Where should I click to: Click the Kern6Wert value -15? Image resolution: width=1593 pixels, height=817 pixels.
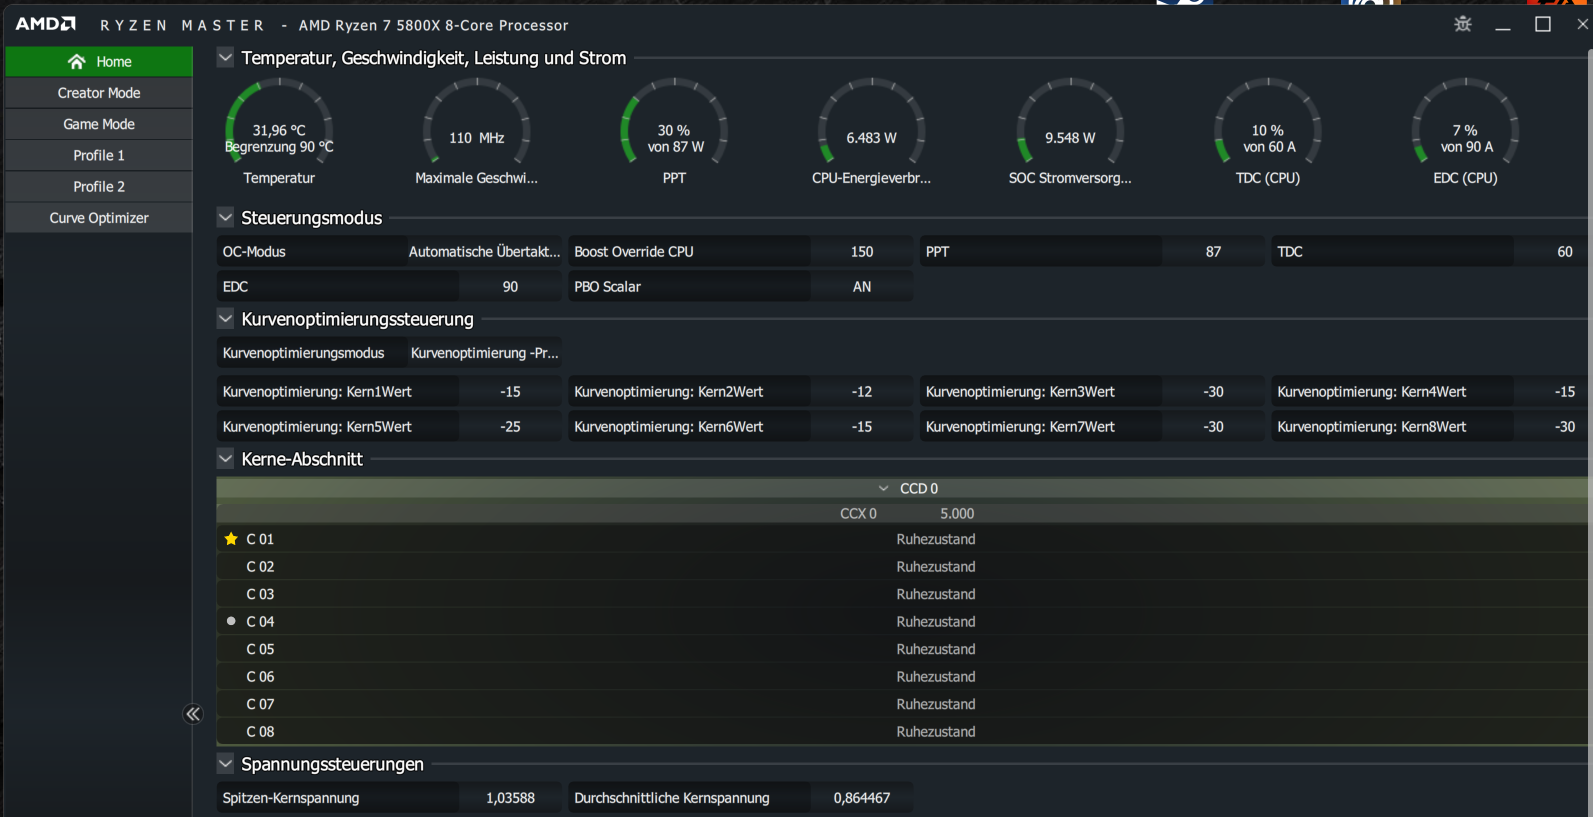click(862, 427)
